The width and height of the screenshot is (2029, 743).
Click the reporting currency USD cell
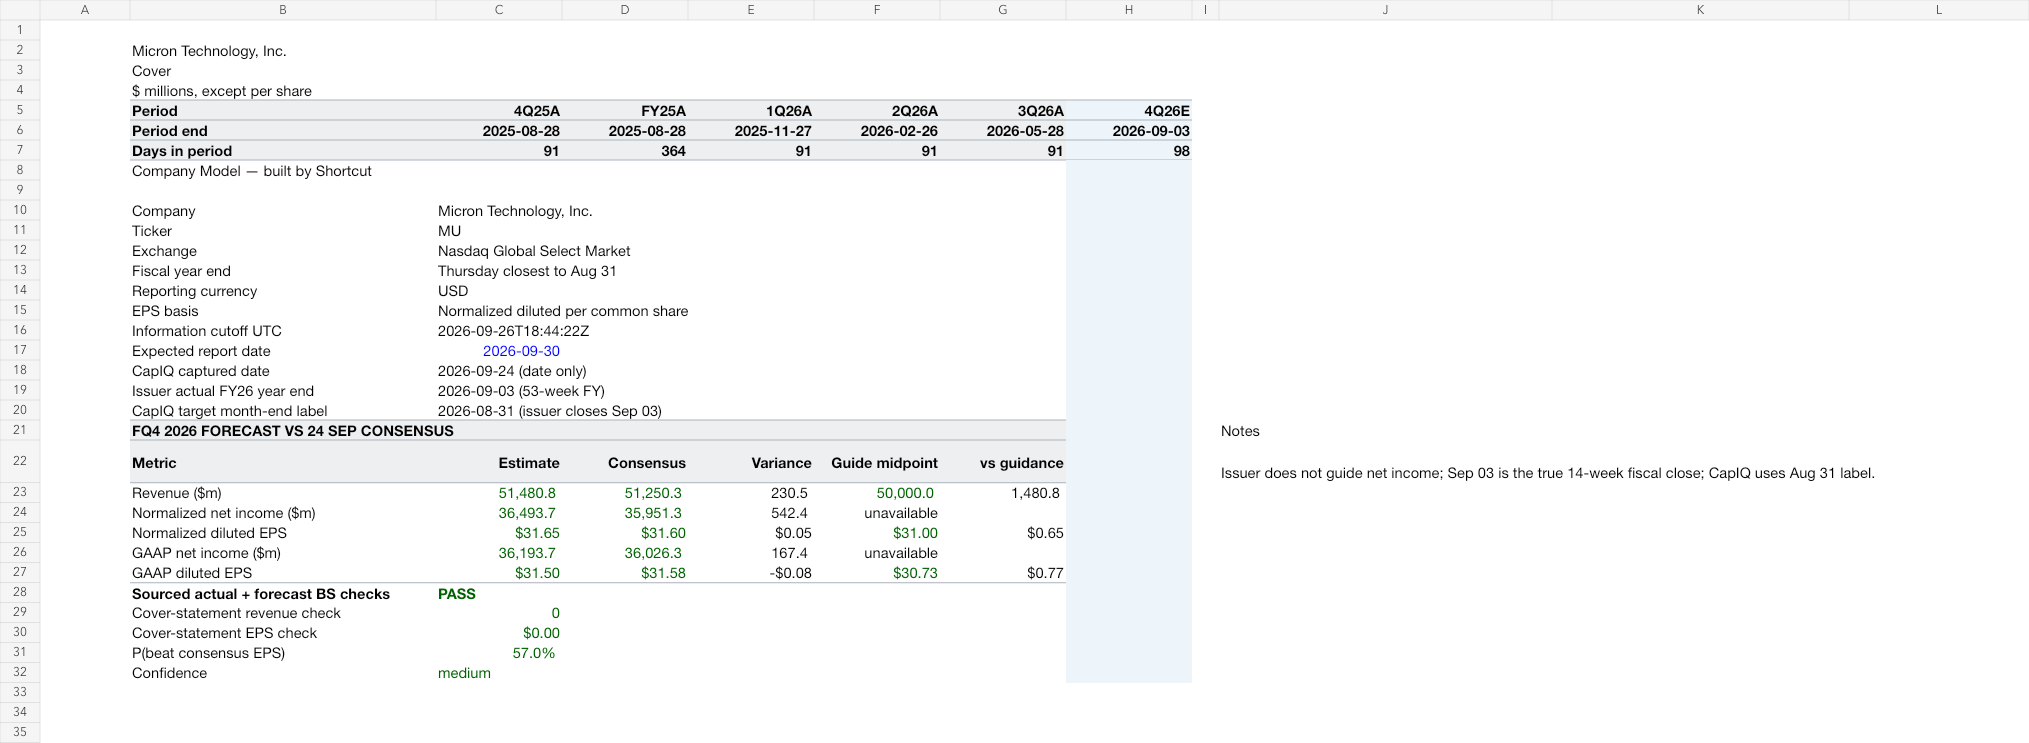[453, 291]
